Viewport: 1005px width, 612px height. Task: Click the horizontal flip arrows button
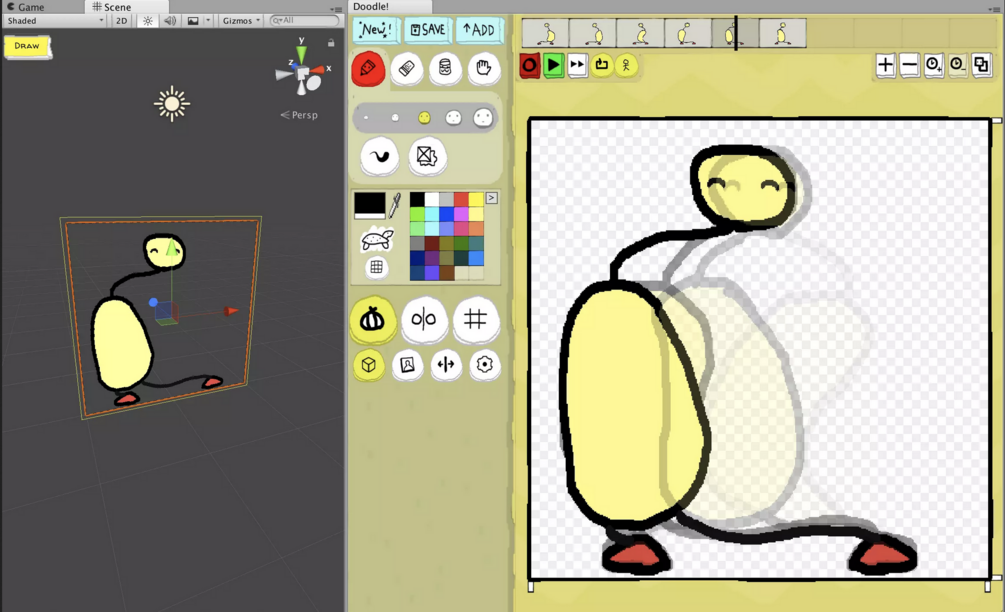pyautogui.click(x=446, y=365)
